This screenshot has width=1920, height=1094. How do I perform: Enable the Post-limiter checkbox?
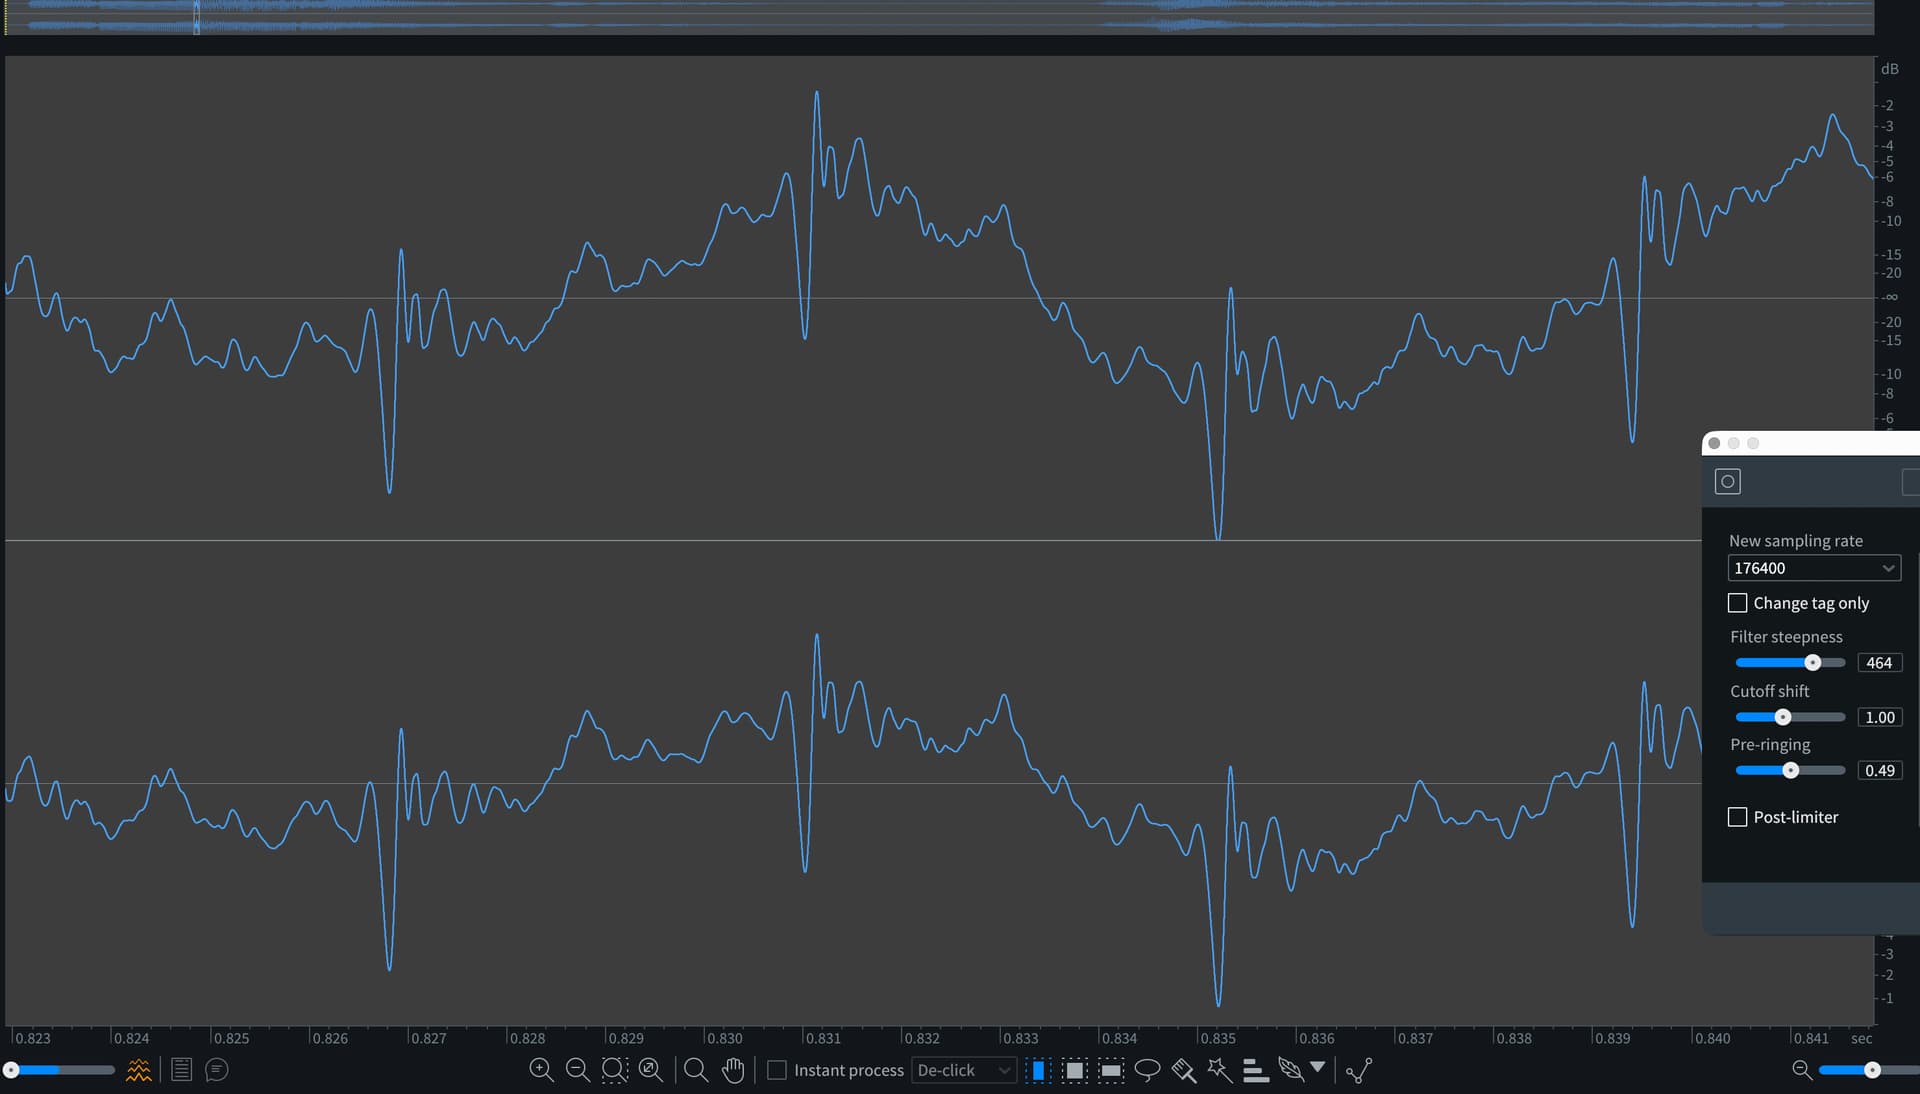(x=1738, y=817)
